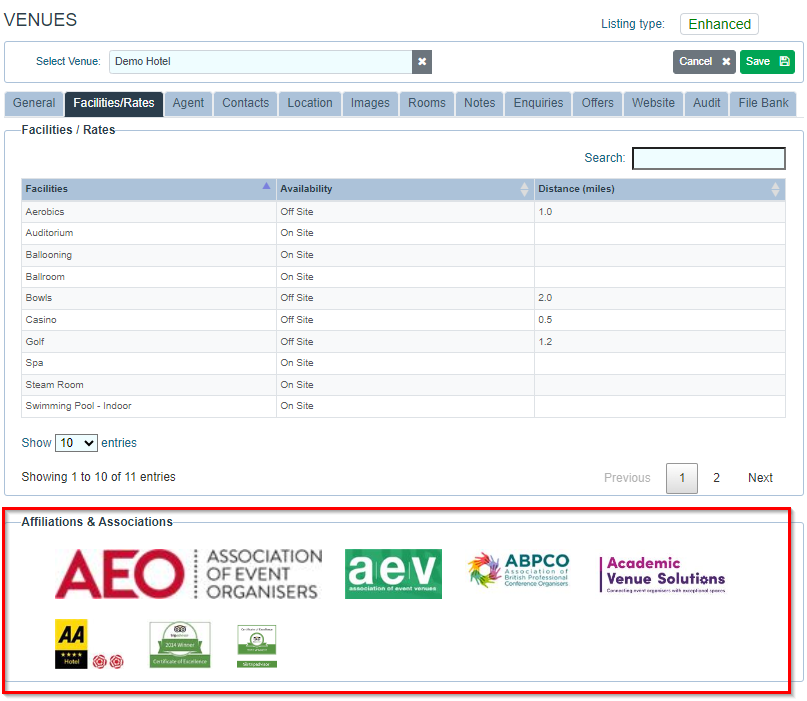Select the Spa row
The width and height of the screenshot is (807, 701).
coord(404,363)
